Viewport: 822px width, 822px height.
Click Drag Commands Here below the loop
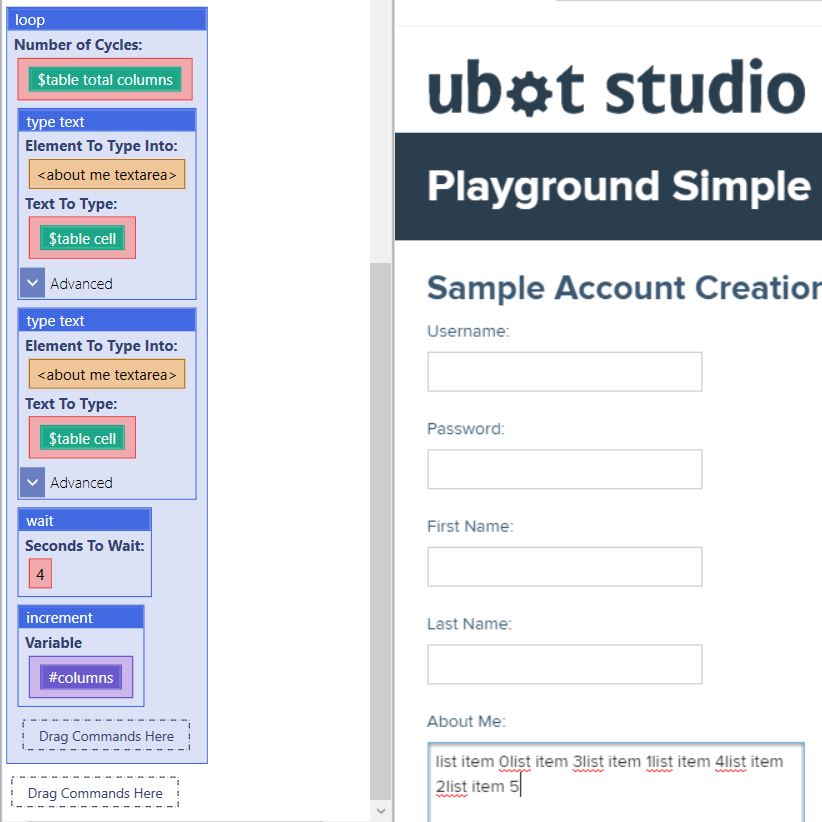point(95,793)
